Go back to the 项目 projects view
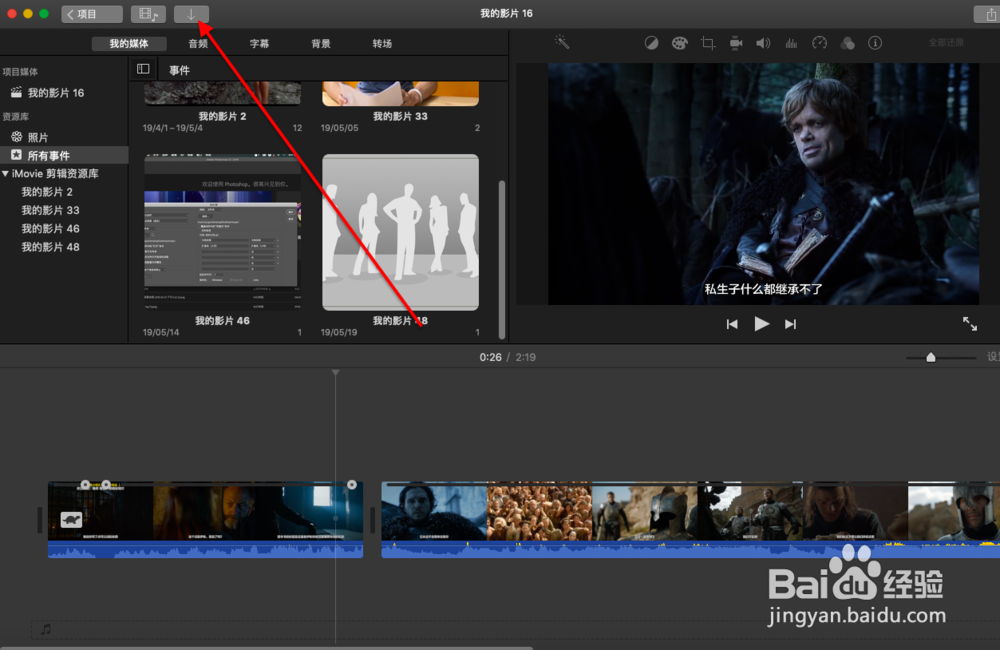 (x=91, y=14)
